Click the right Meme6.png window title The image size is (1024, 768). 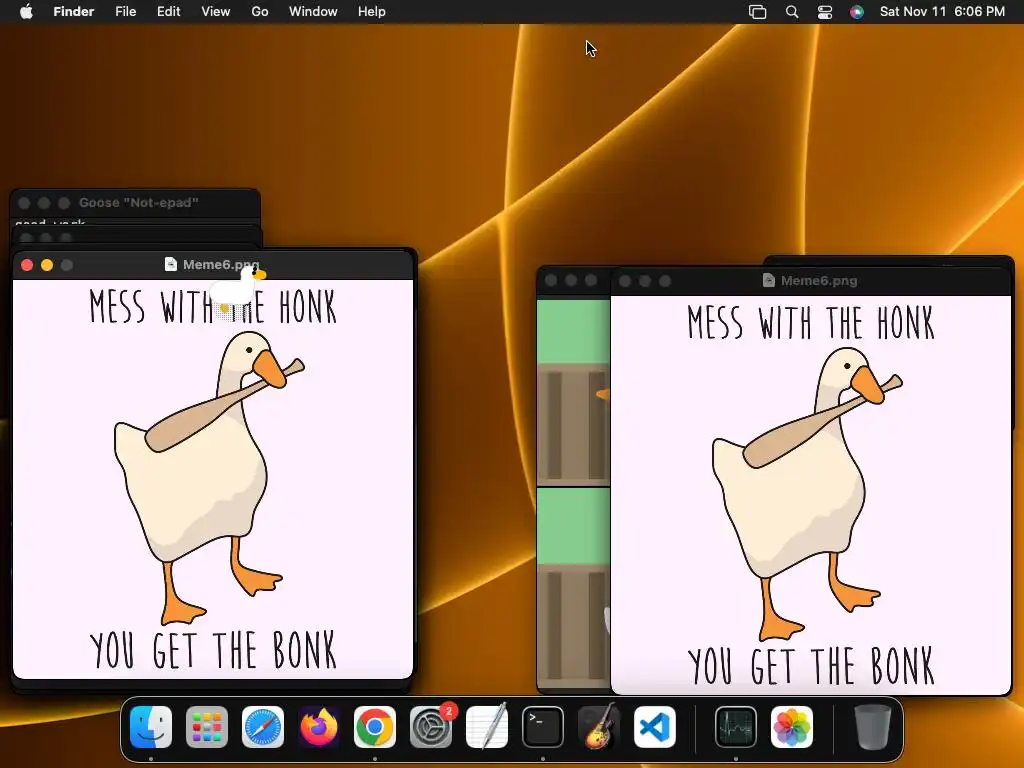click(819, 281)
